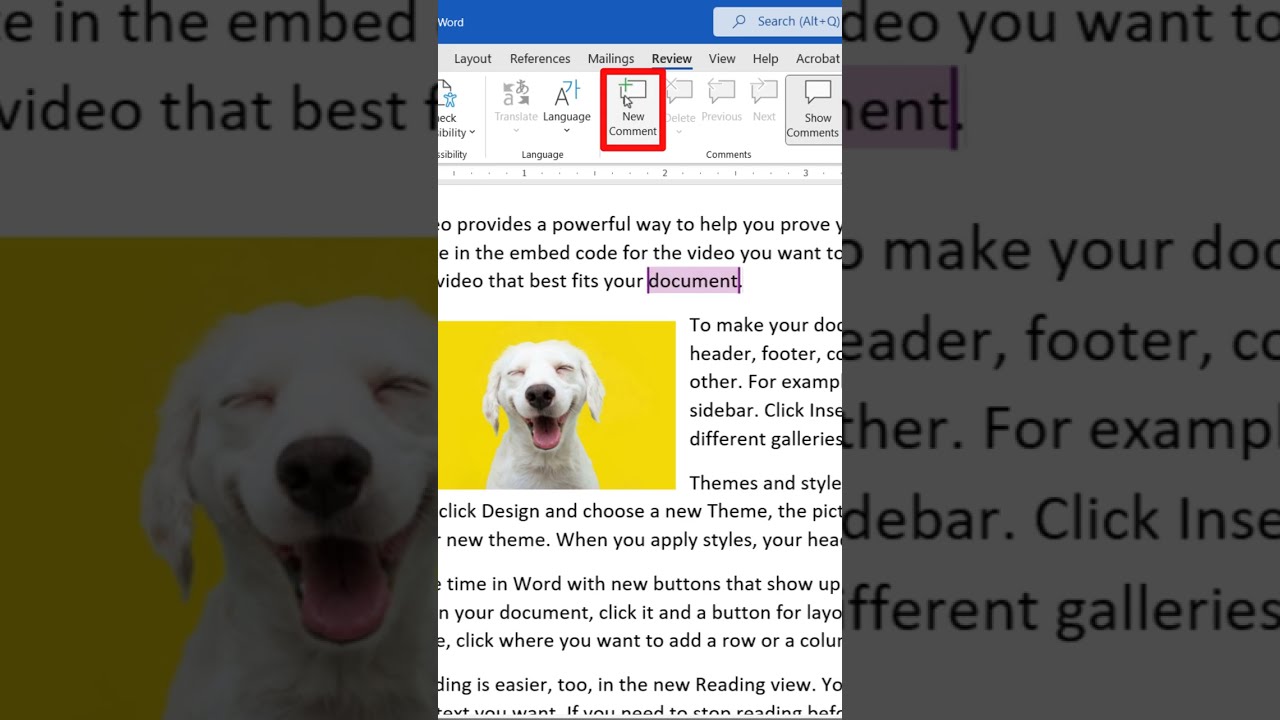1280x720 pixels.
Task: Click the line containing "new Reading view"
Action: (640, 685)
